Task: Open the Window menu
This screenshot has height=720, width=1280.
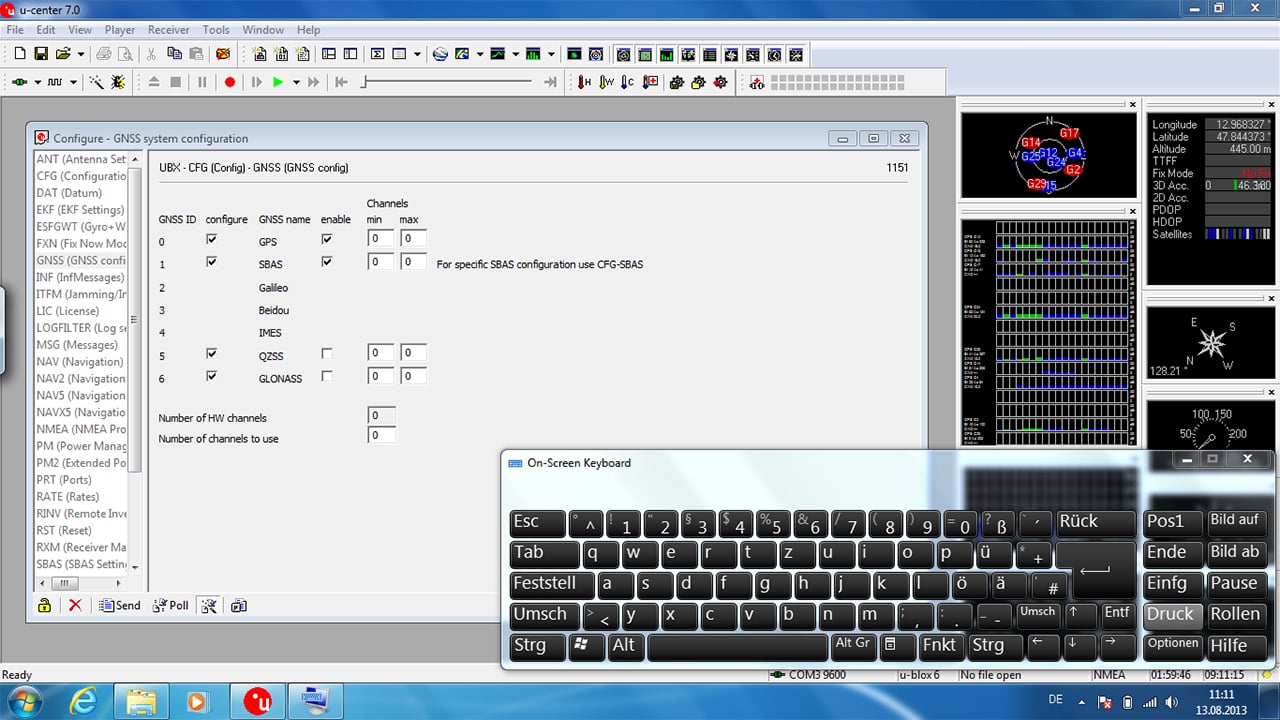Action: pos(263,30)
